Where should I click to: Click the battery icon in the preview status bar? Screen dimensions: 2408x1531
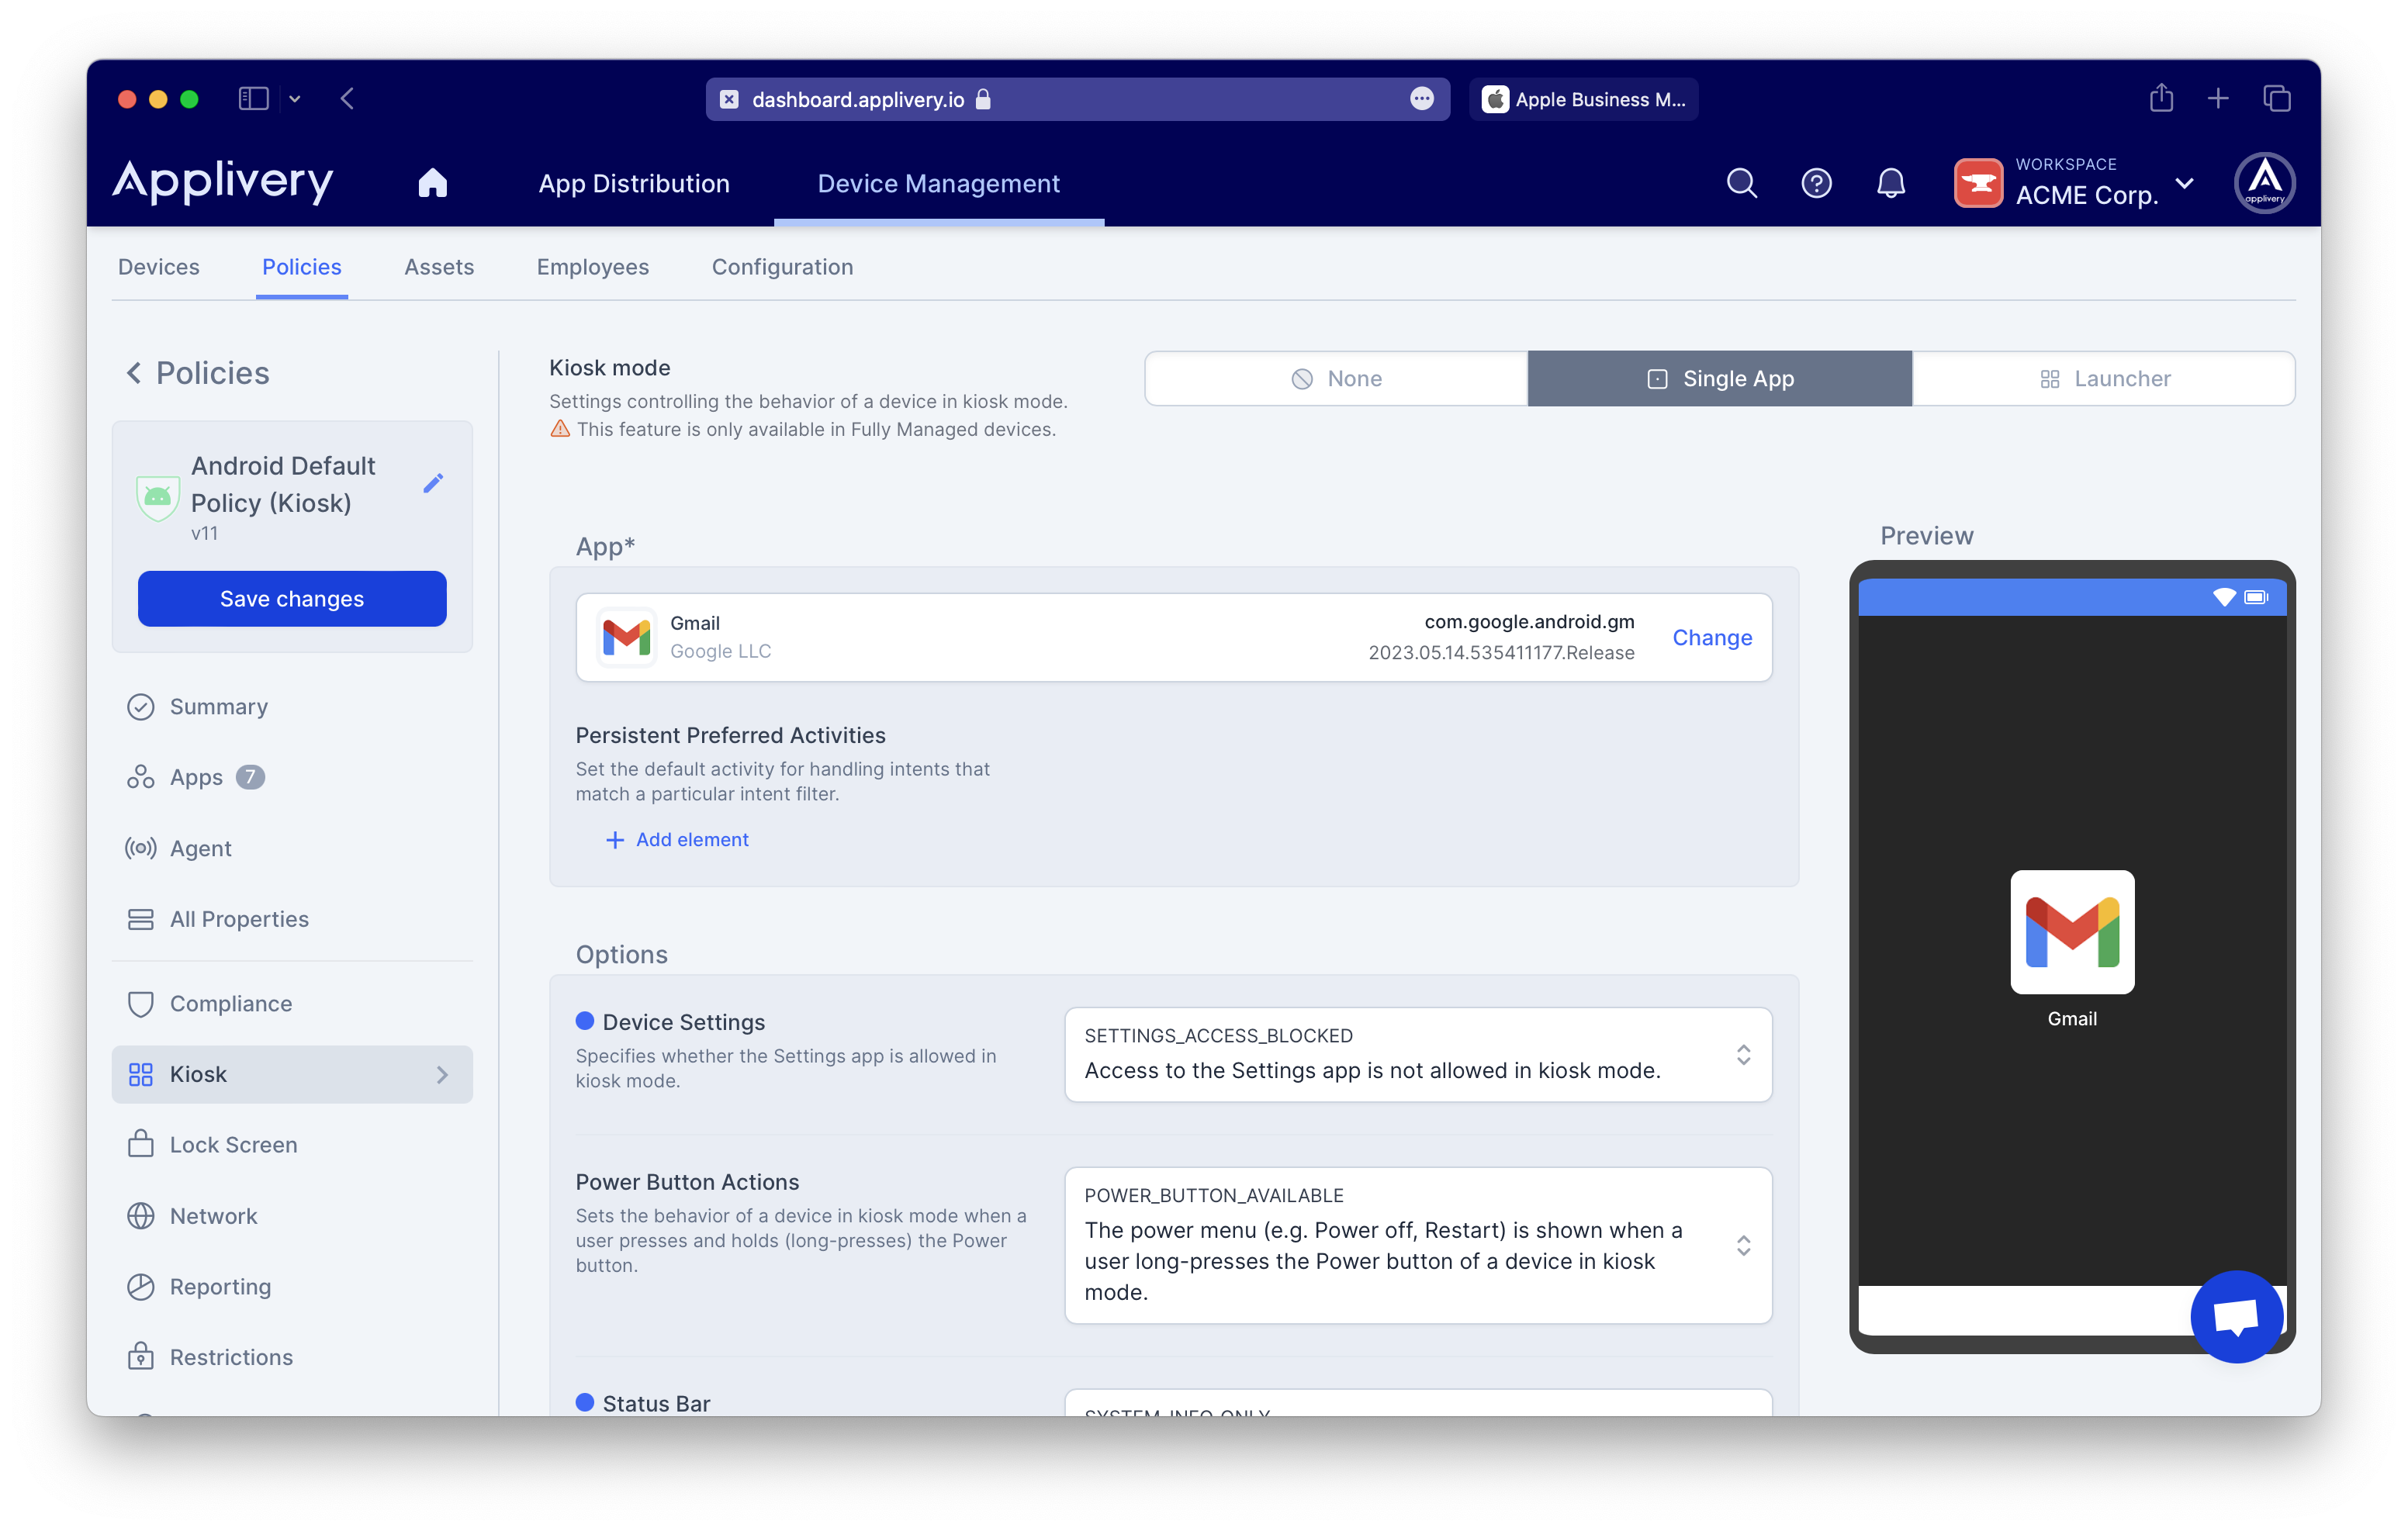[x=2256, y=597]
